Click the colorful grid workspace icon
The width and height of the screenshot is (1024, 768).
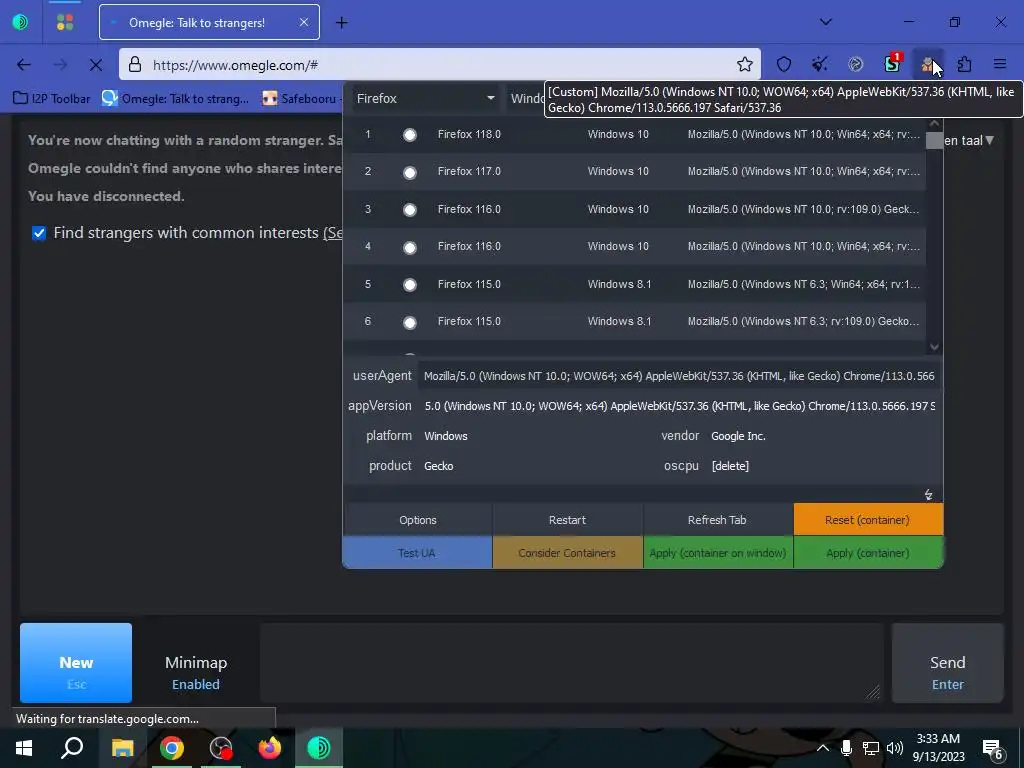coord(65,22)
